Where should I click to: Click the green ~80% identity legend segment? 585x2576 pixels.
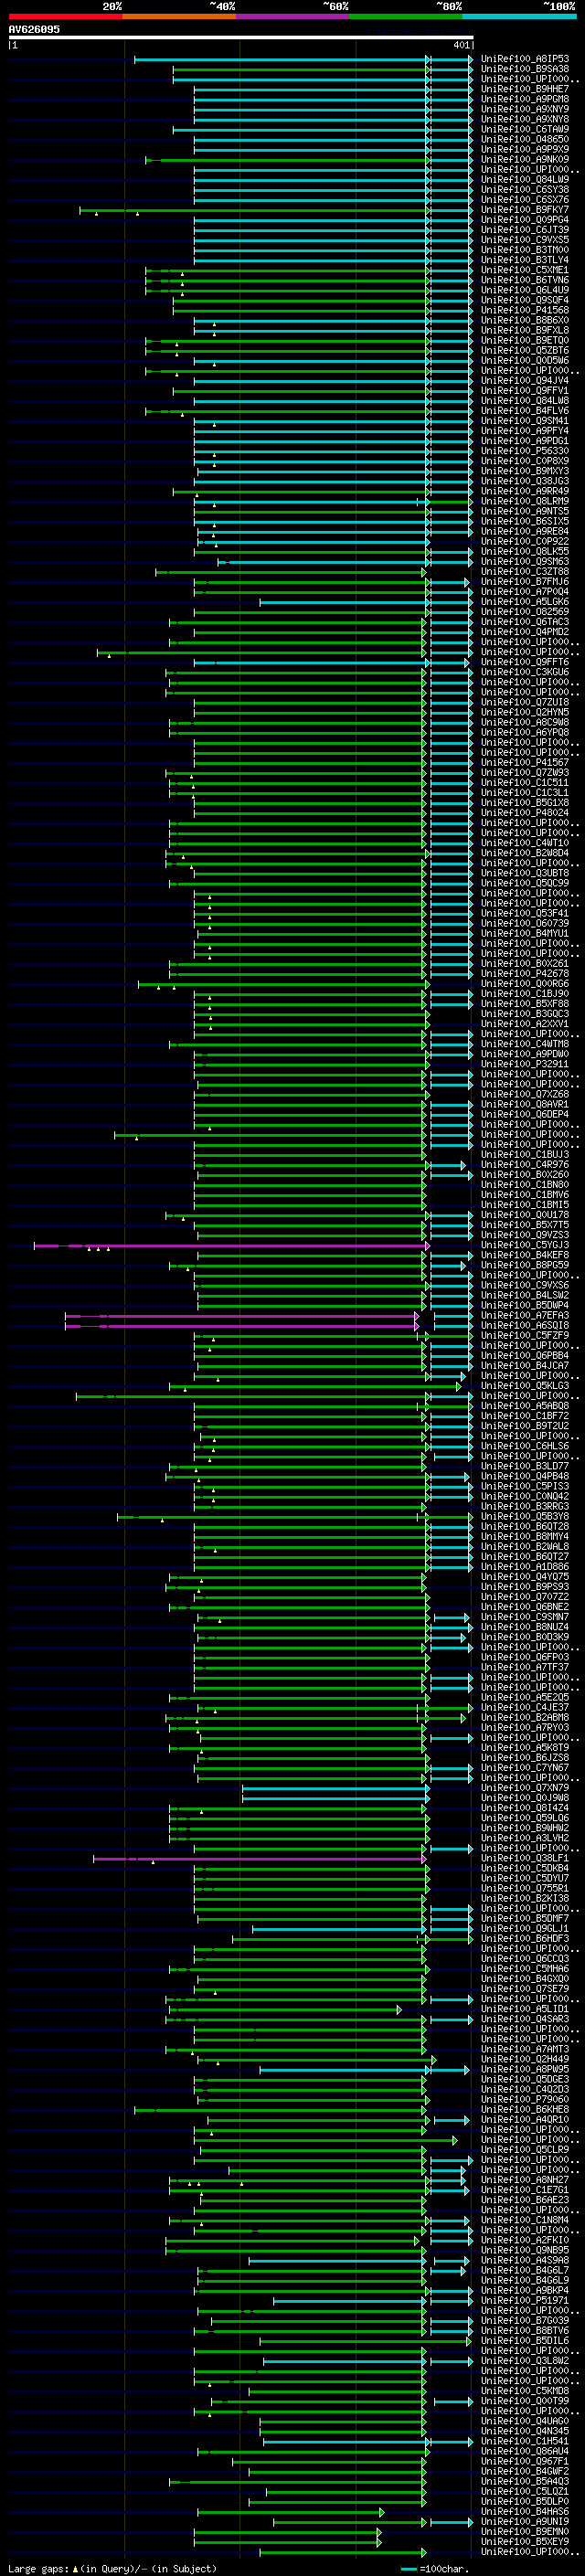[406, 16]
